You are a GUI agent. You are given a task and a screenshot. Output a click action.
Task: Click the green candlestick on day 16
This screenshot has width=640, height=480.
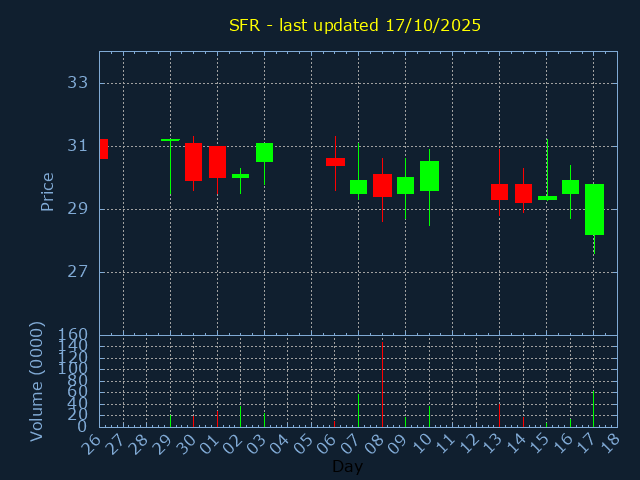[x=570, y=187]
